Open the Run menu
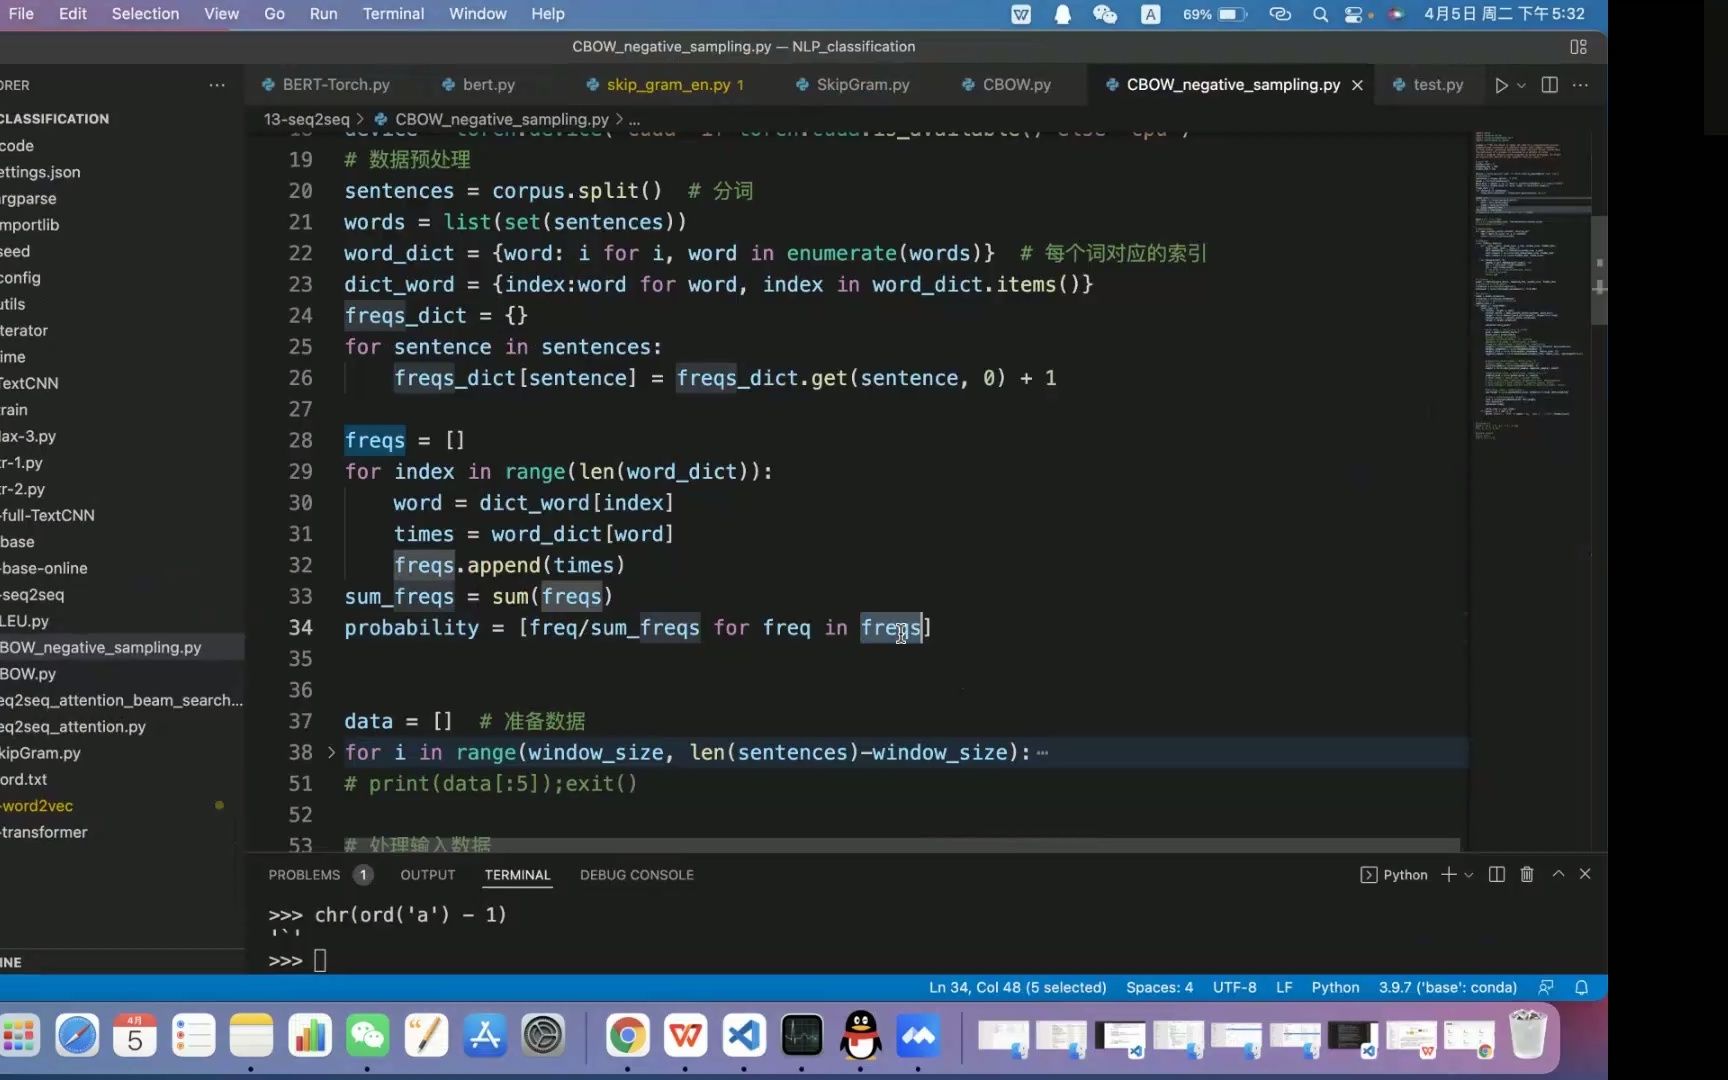1728x1080 pixels. (x=323, y=14)
